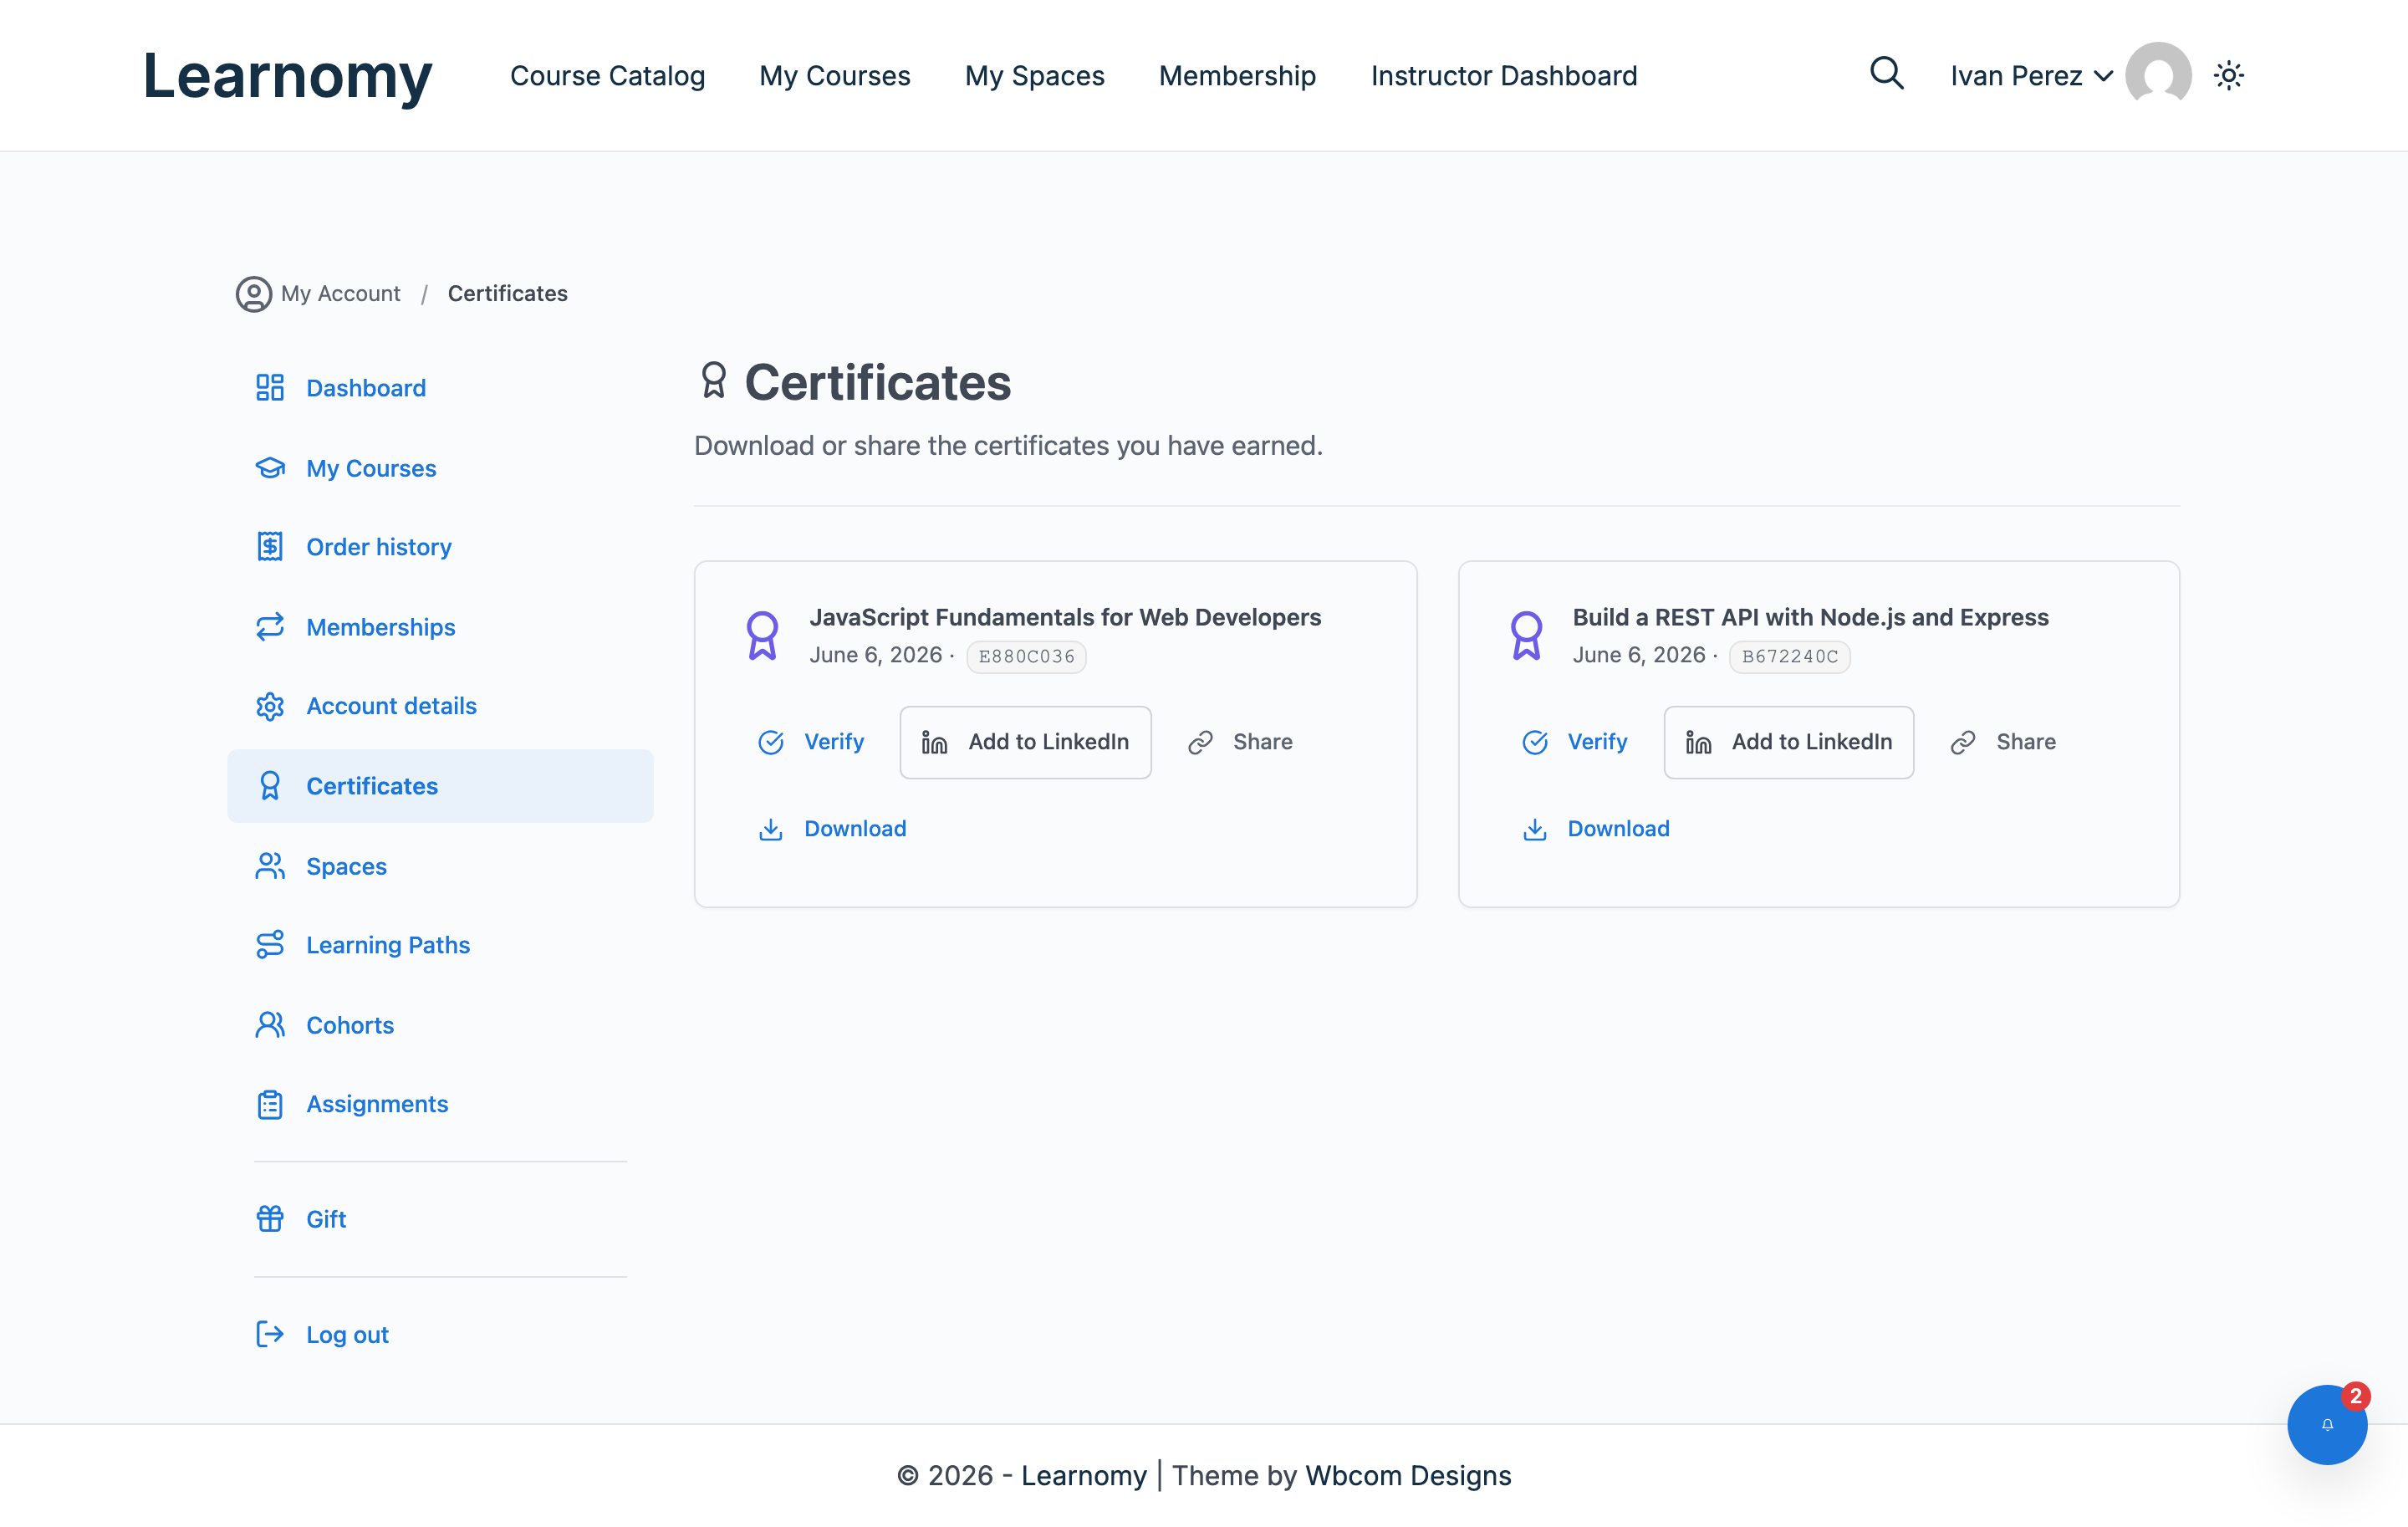The image size is (2408, 1527).
Task: Click the log out arrow icon
Action: [x=270, y=1334]
